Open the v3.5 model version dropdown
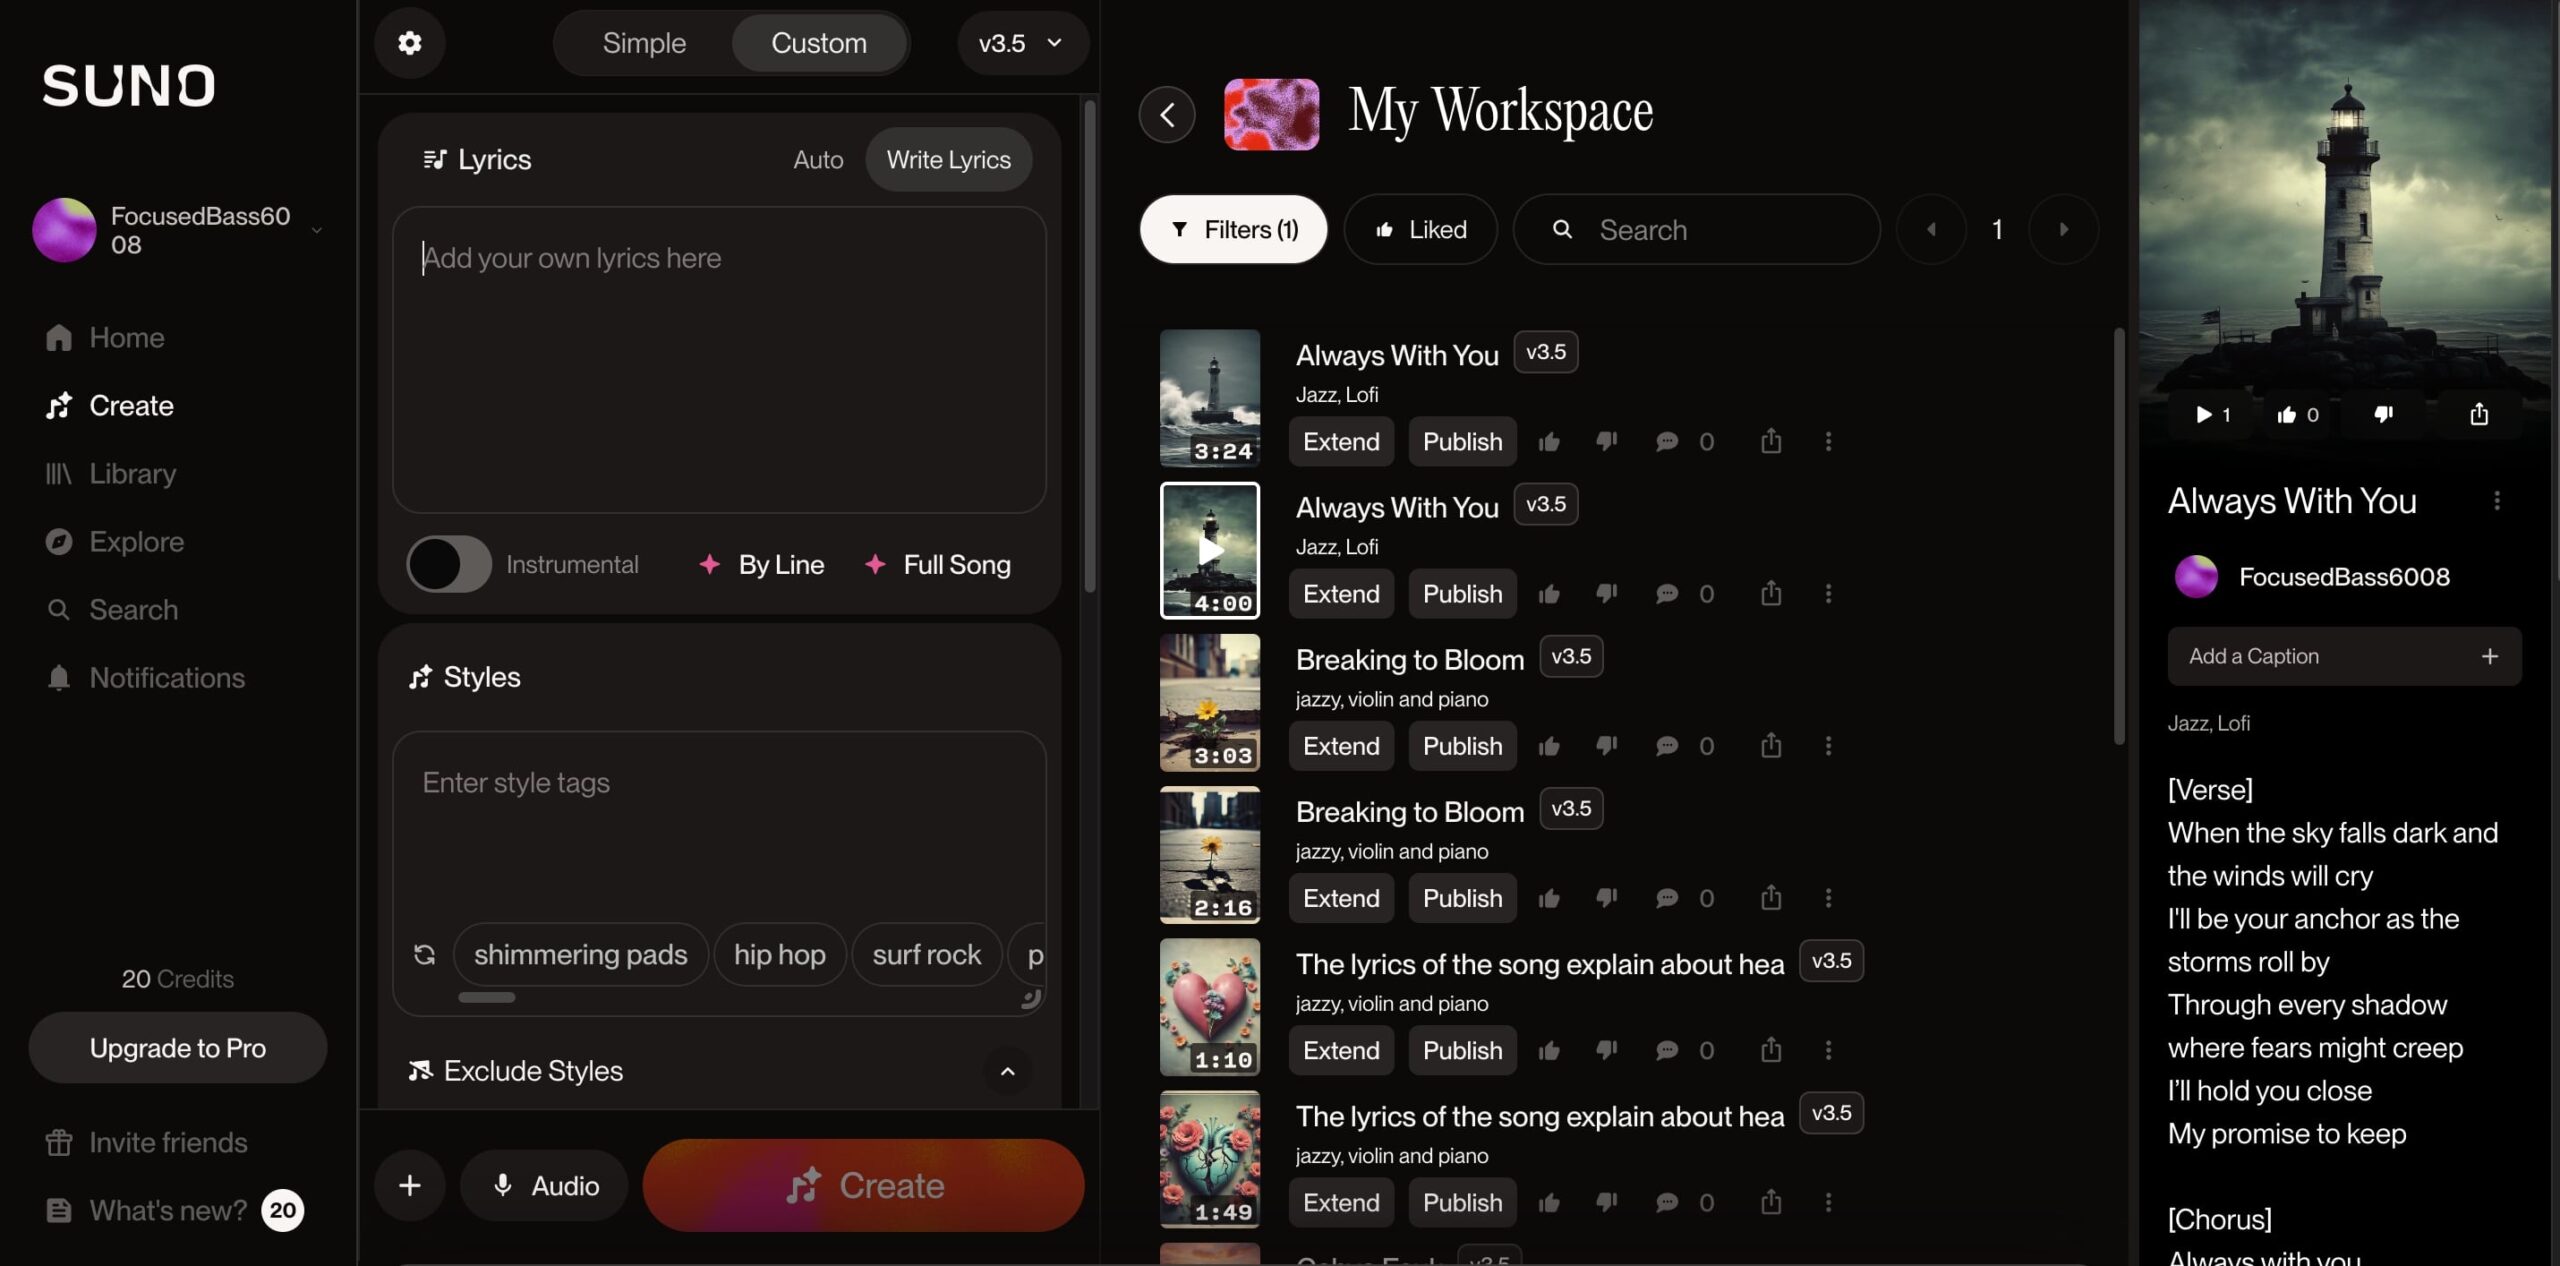This screenshot has width=2560, height=1266. click(x=1021, y=43)
